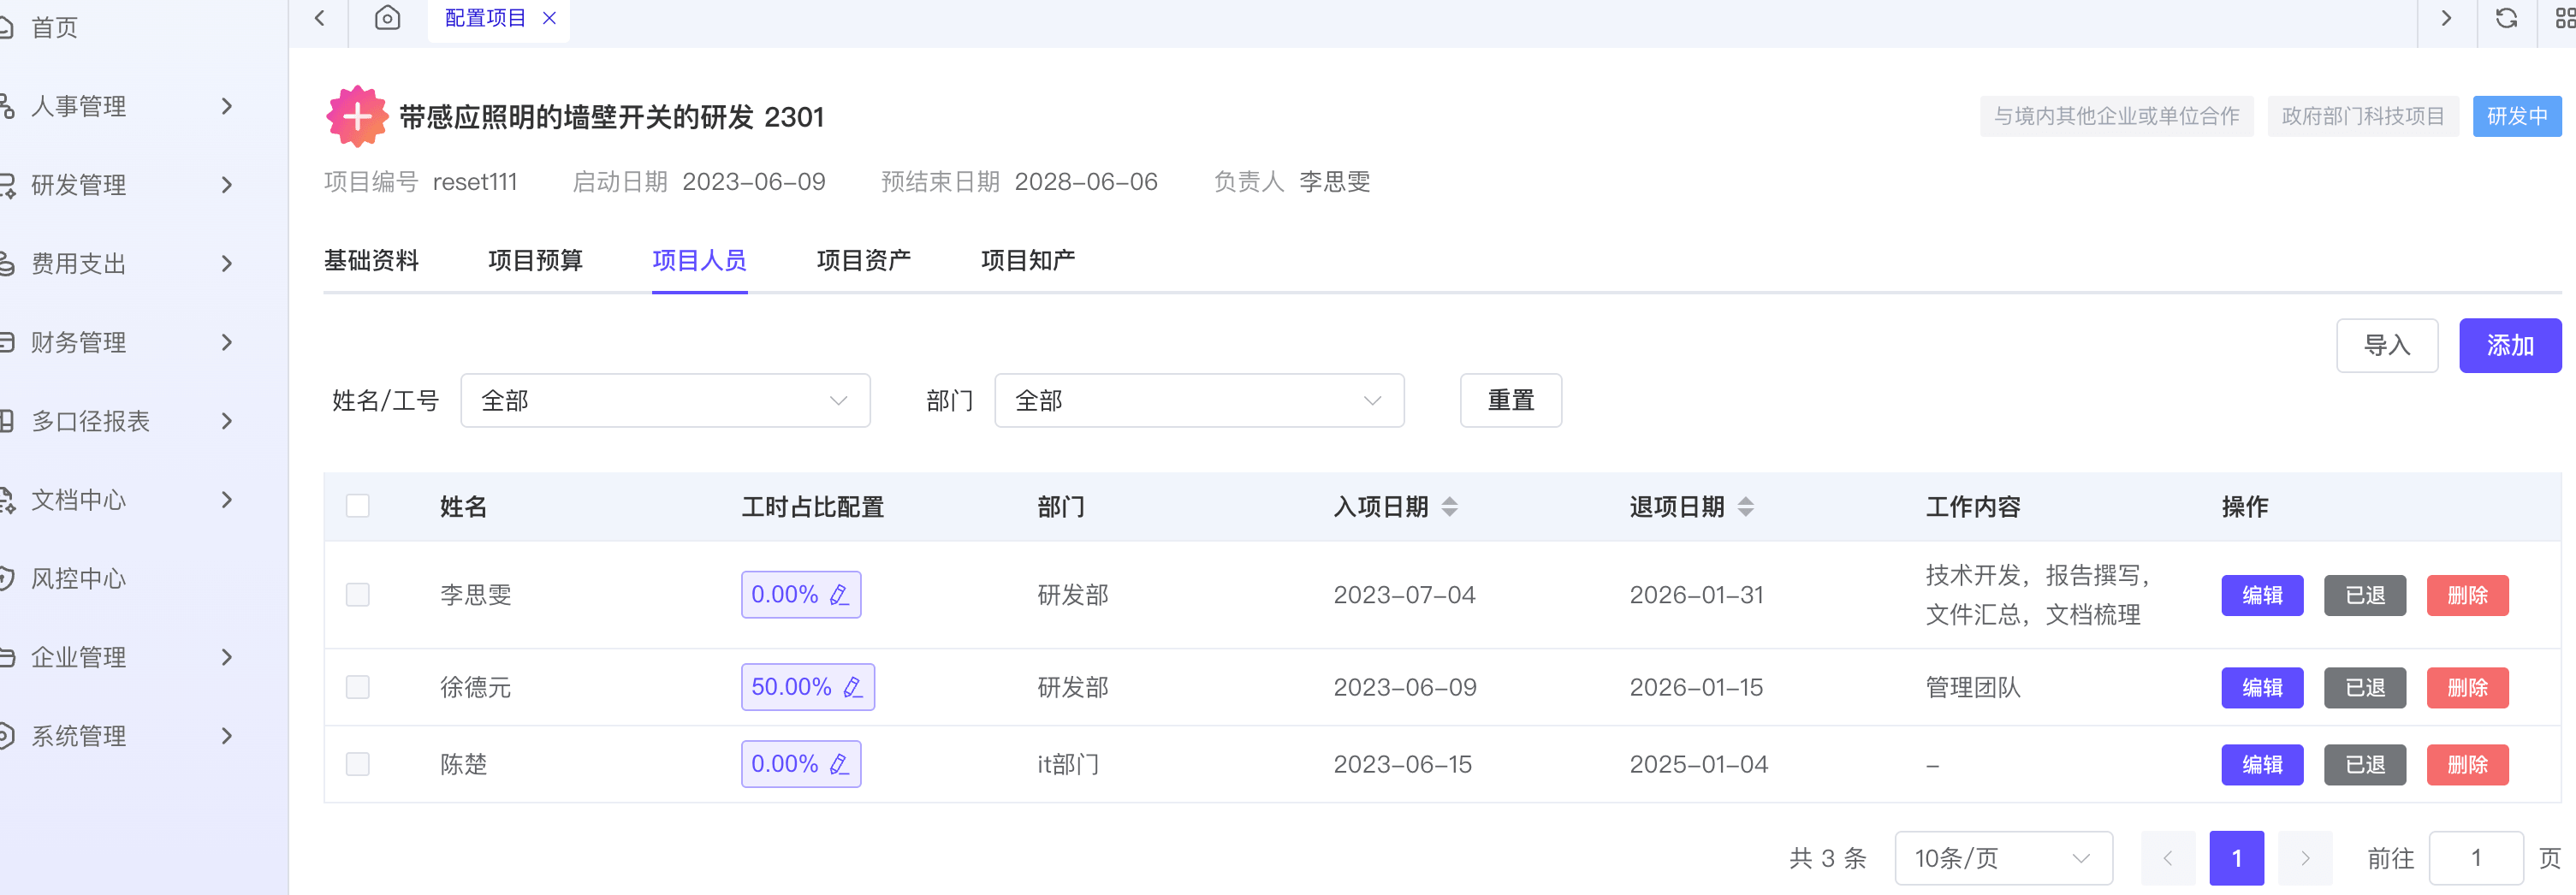Sort by 入项日期 column arrows
This screenshot has width=2576, height=895.
point(1449,507)
